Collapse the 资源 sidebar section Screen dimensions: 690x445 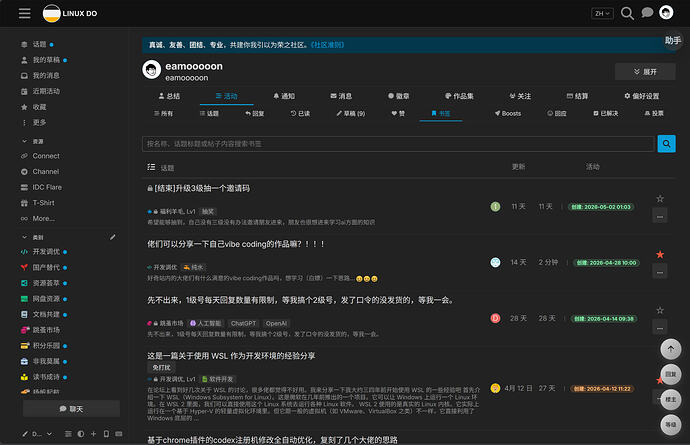point(33,141)
